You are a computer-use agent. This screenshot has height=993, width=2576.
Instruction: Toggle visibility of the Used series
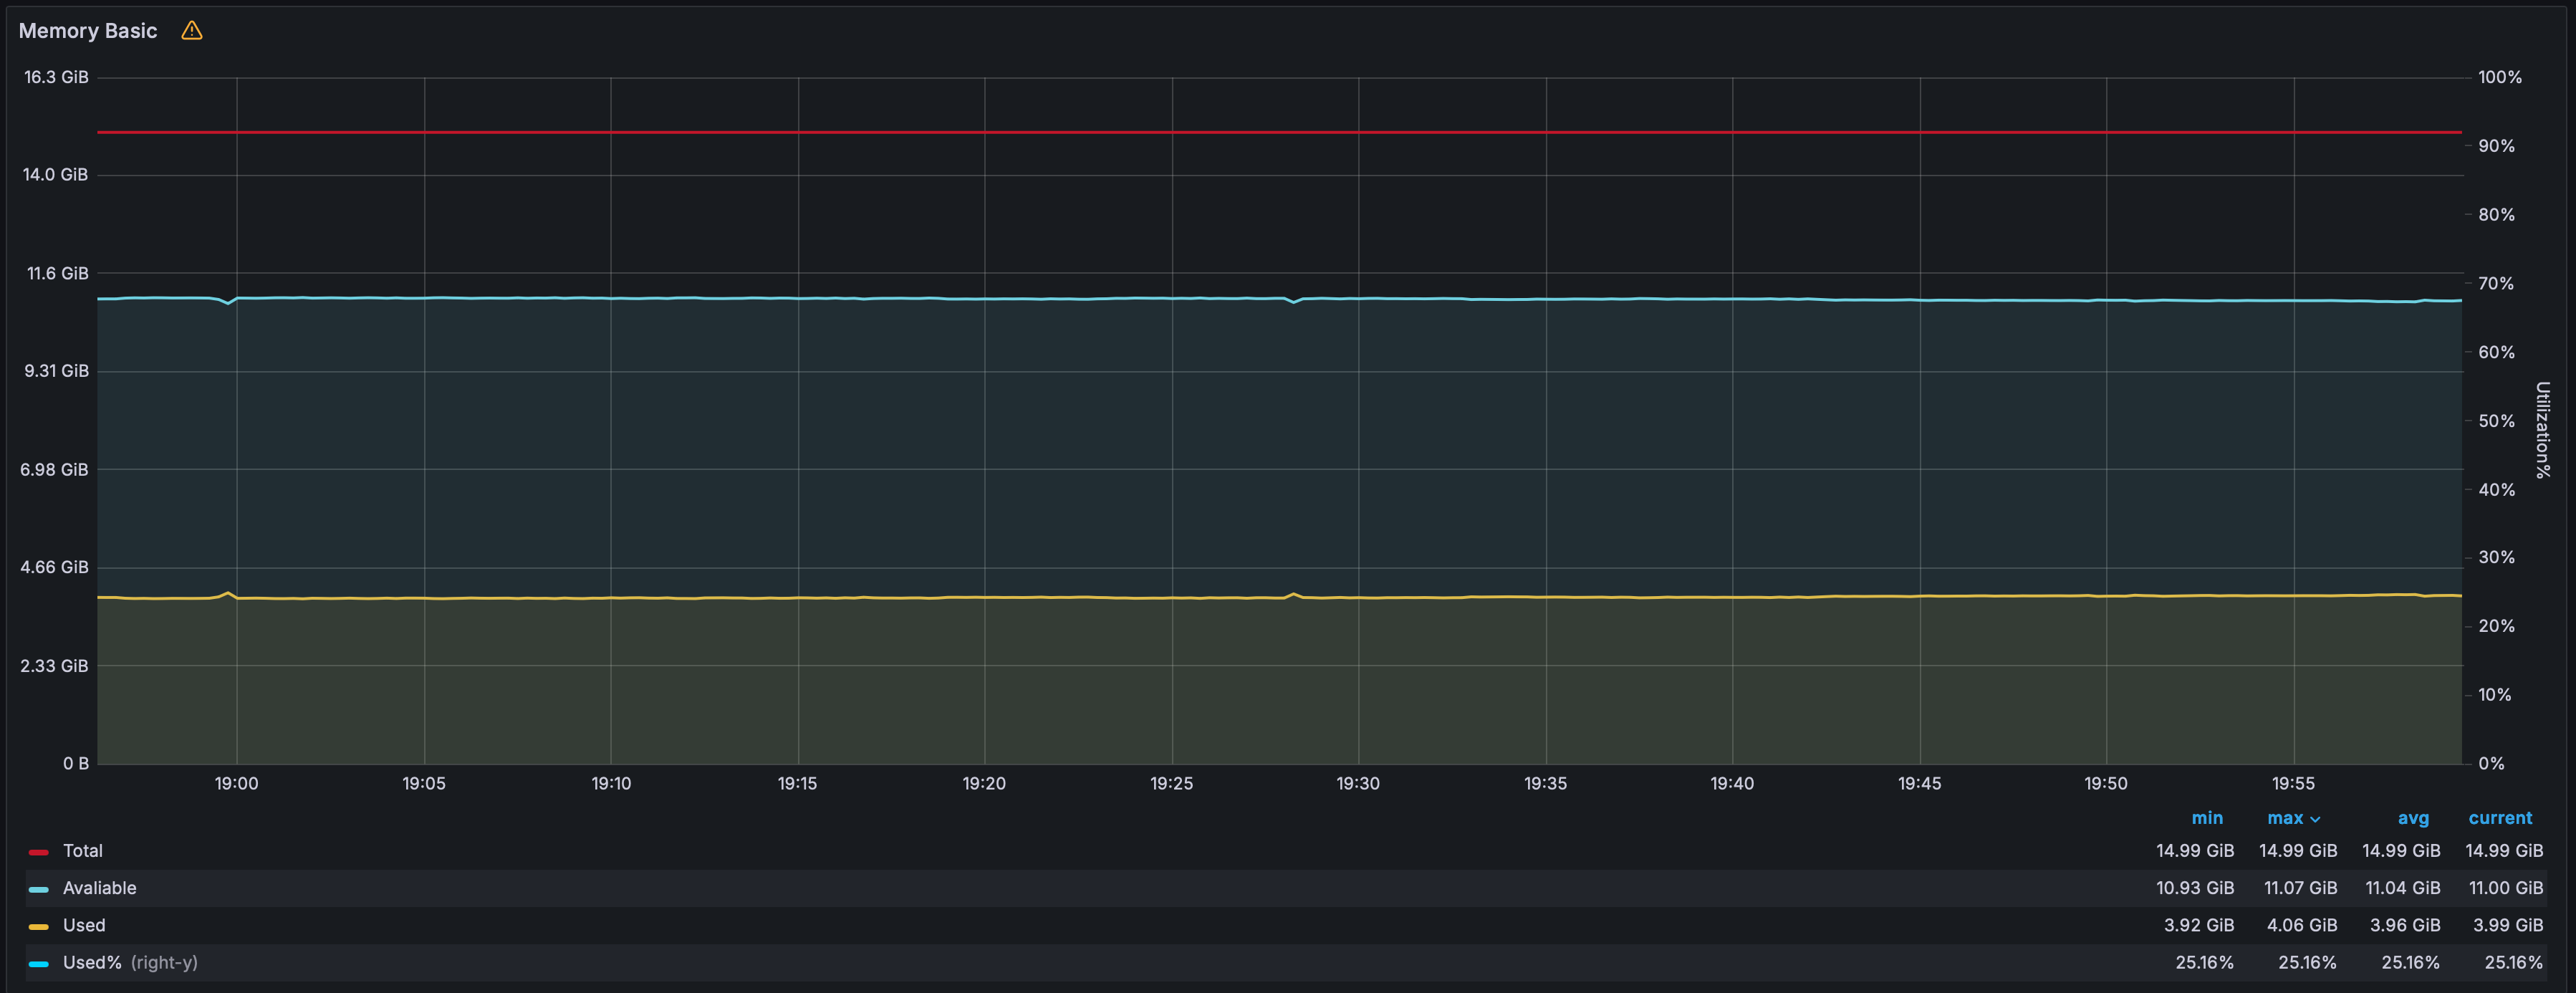(x=84, y=925)
